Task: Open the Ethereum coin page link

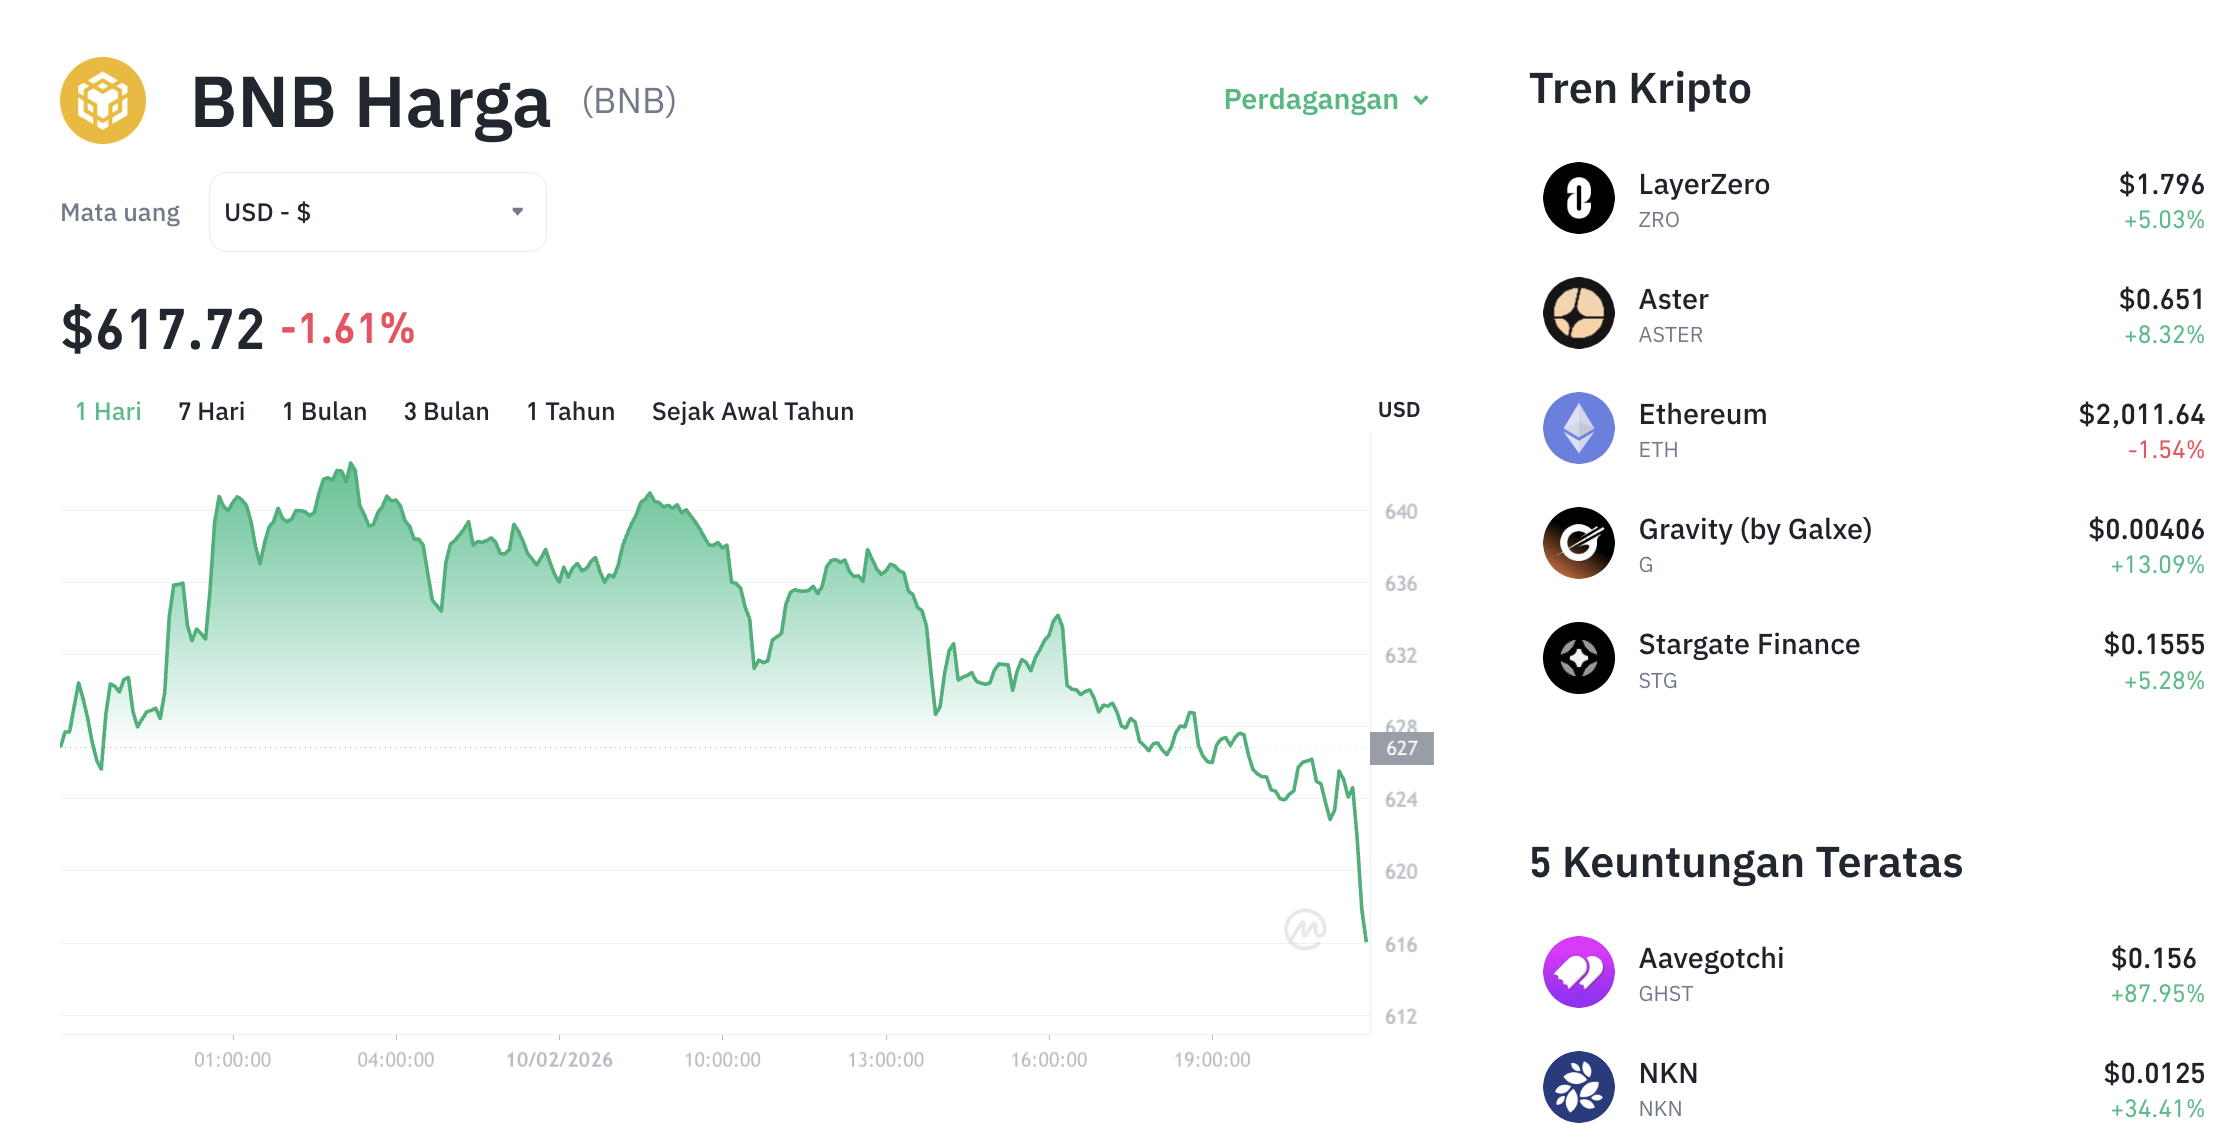Action: coord(1702,414)
